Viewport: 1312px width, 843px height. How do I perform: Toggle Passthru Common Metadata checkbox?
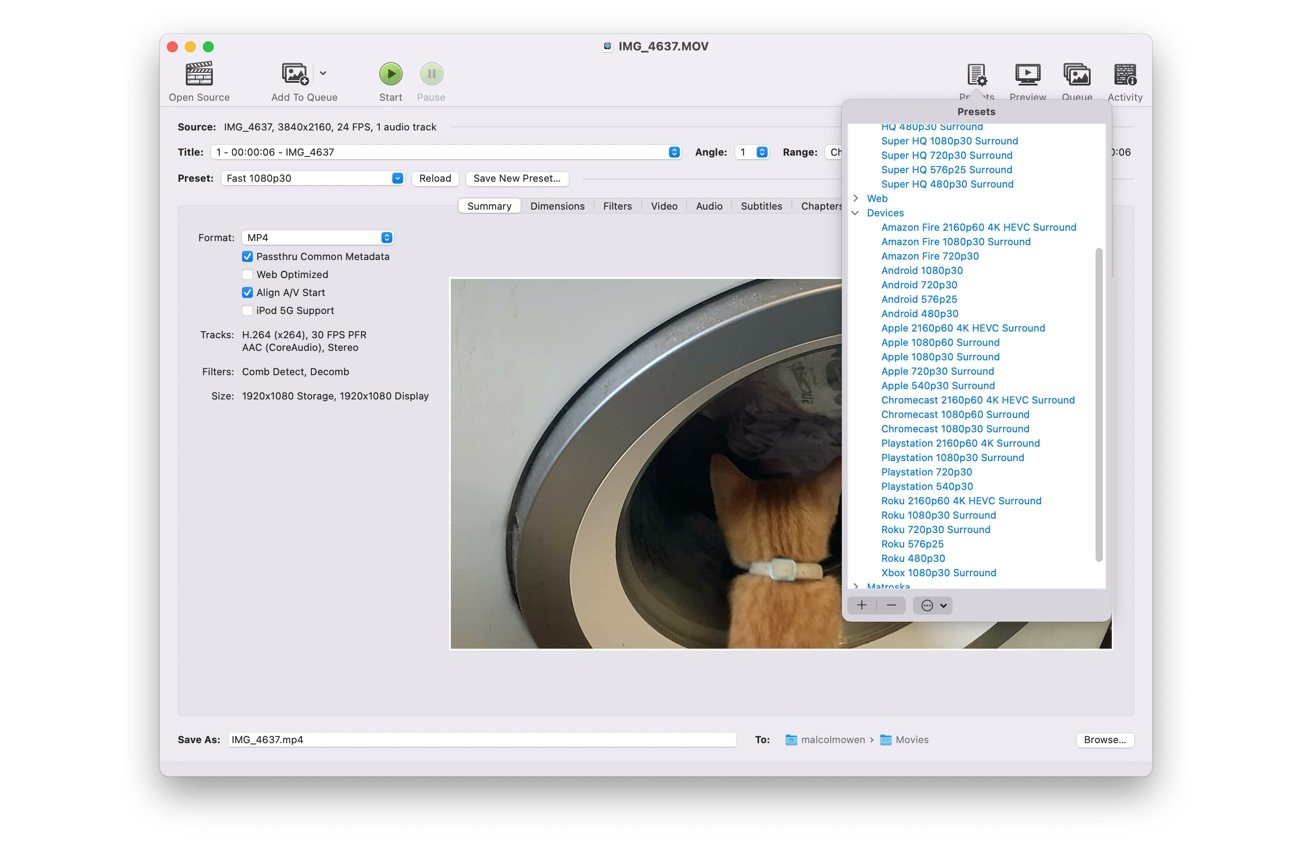(248, 257)
